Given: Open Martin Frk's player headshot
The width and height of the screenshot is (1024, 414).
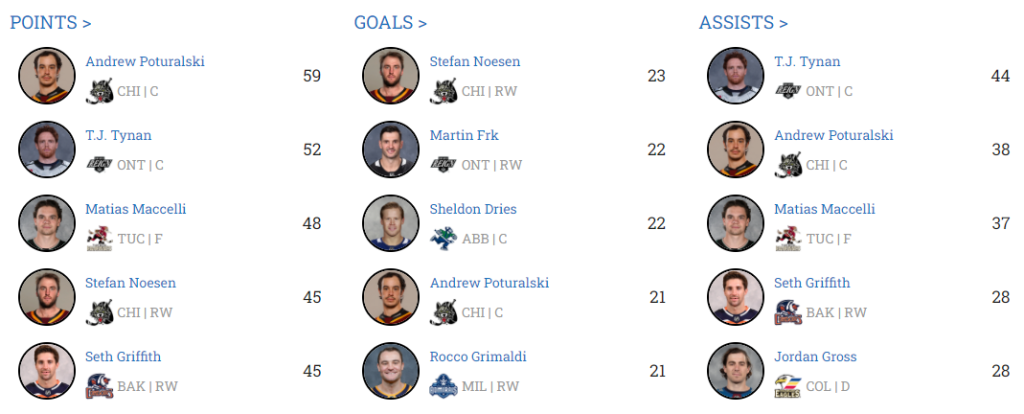Looking at the screenshot, I should [x=391, y=150].
